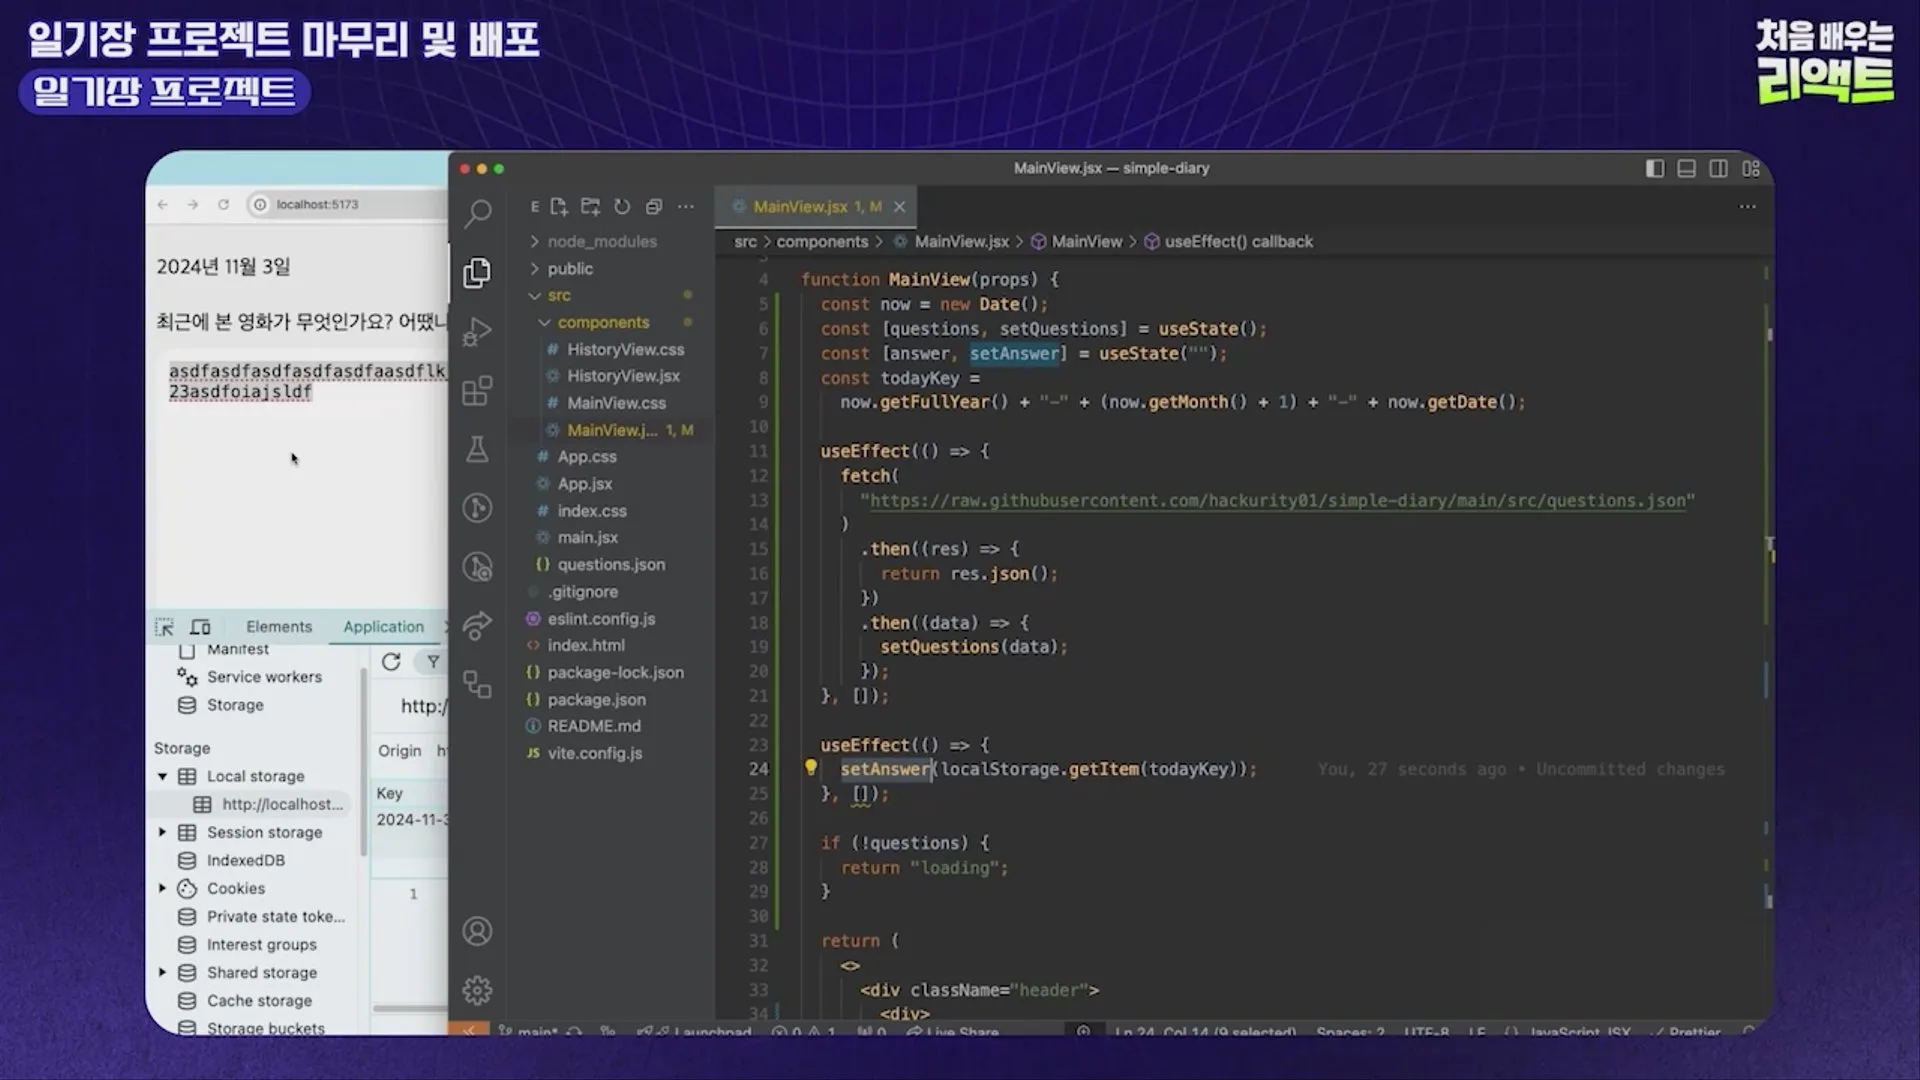Open the Search view in the activity bar
The height and width of the screenshot is (1080, 1920).
[x=478, y=213]
